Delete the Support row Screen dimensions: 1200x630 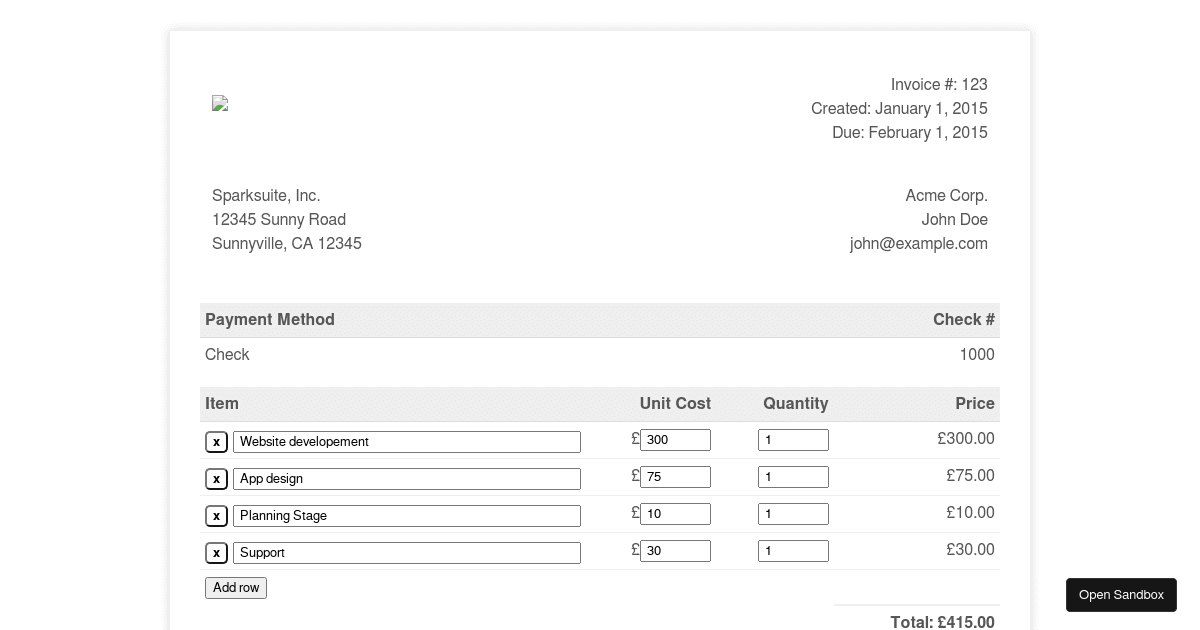[216, 552]
